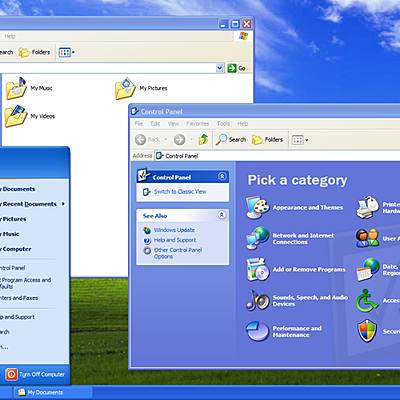Click Add or Remove Programs link text
The height and width of the screenshot is (400, 400).
(309, 270)
